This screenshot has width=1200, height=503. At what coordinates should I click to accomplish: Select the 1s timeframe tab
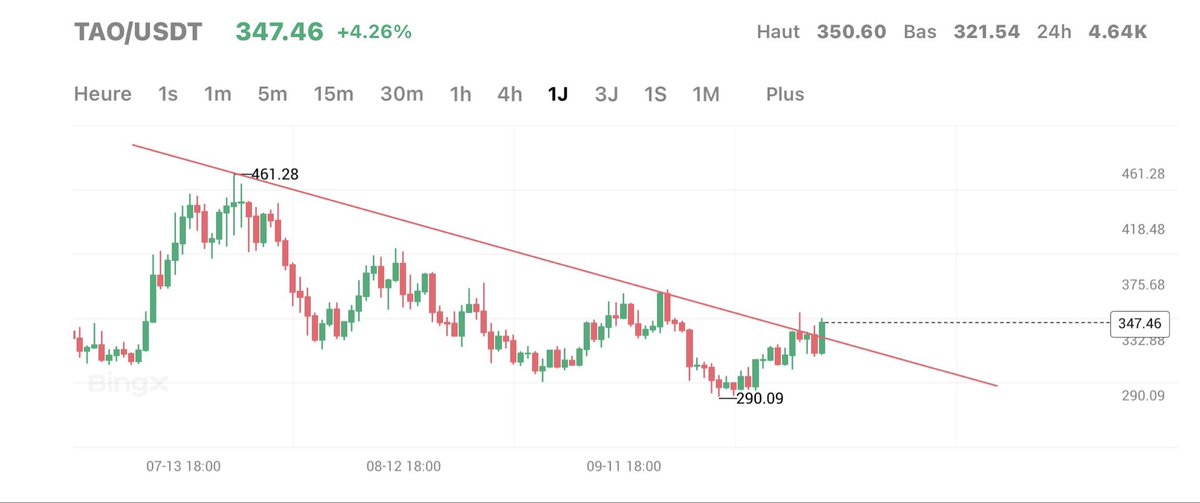tap(168, 94)
